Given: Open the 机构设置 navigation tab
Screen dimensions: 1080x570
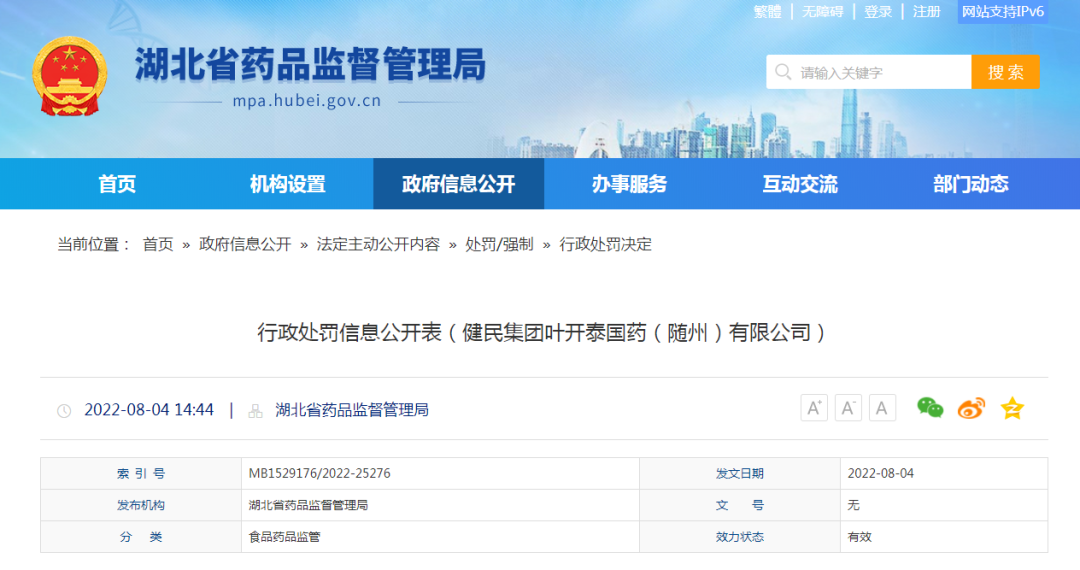Looking at the screenshot, I should [x=288, y=184].
